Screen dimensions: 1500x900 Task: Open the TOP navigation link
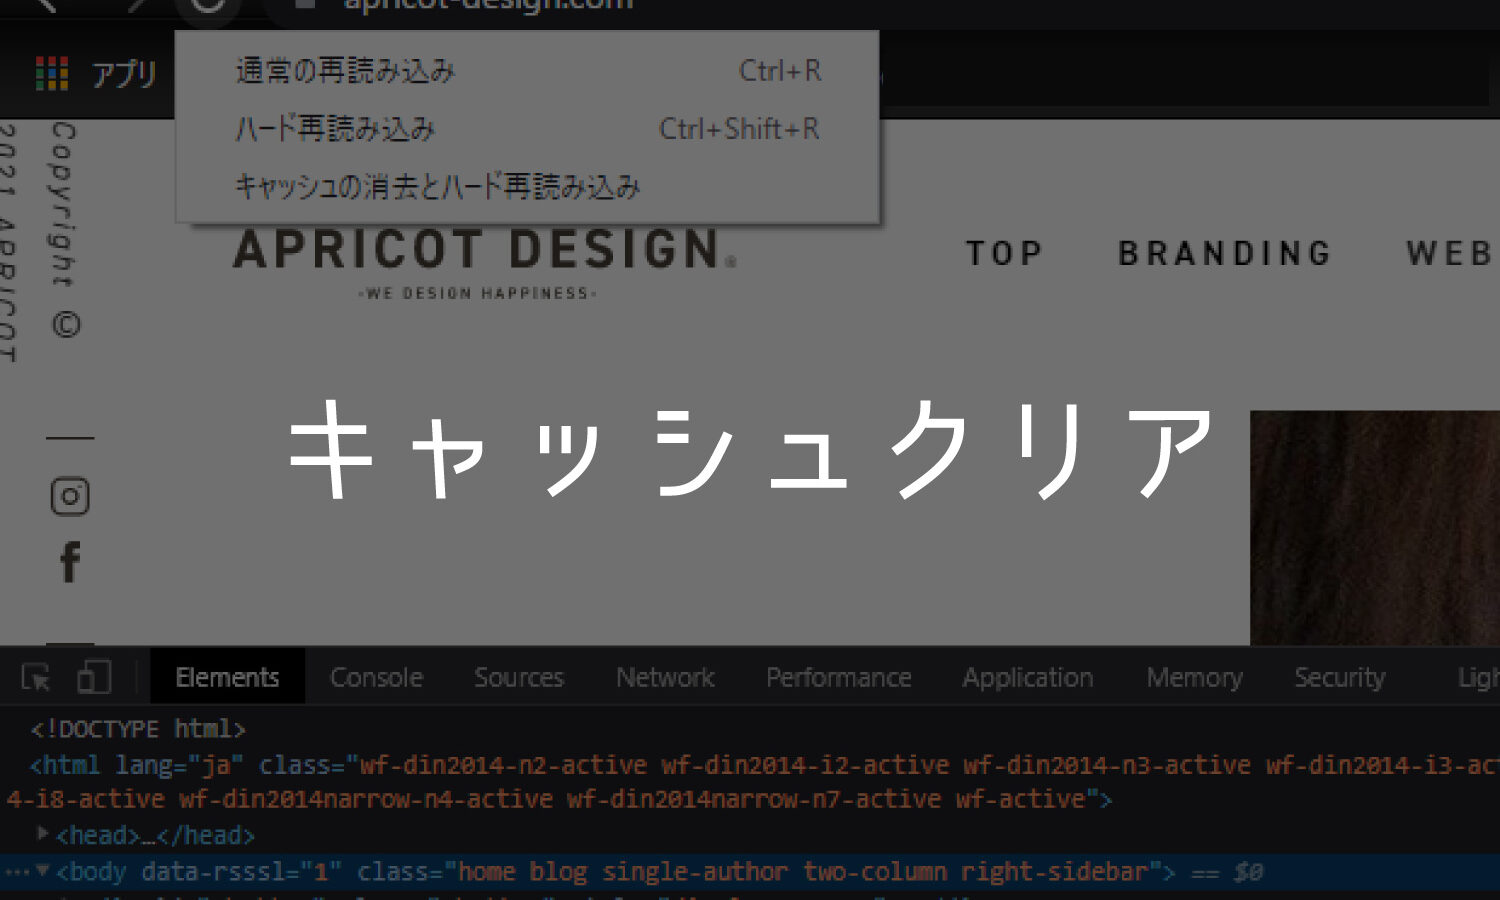point(1005,254)
